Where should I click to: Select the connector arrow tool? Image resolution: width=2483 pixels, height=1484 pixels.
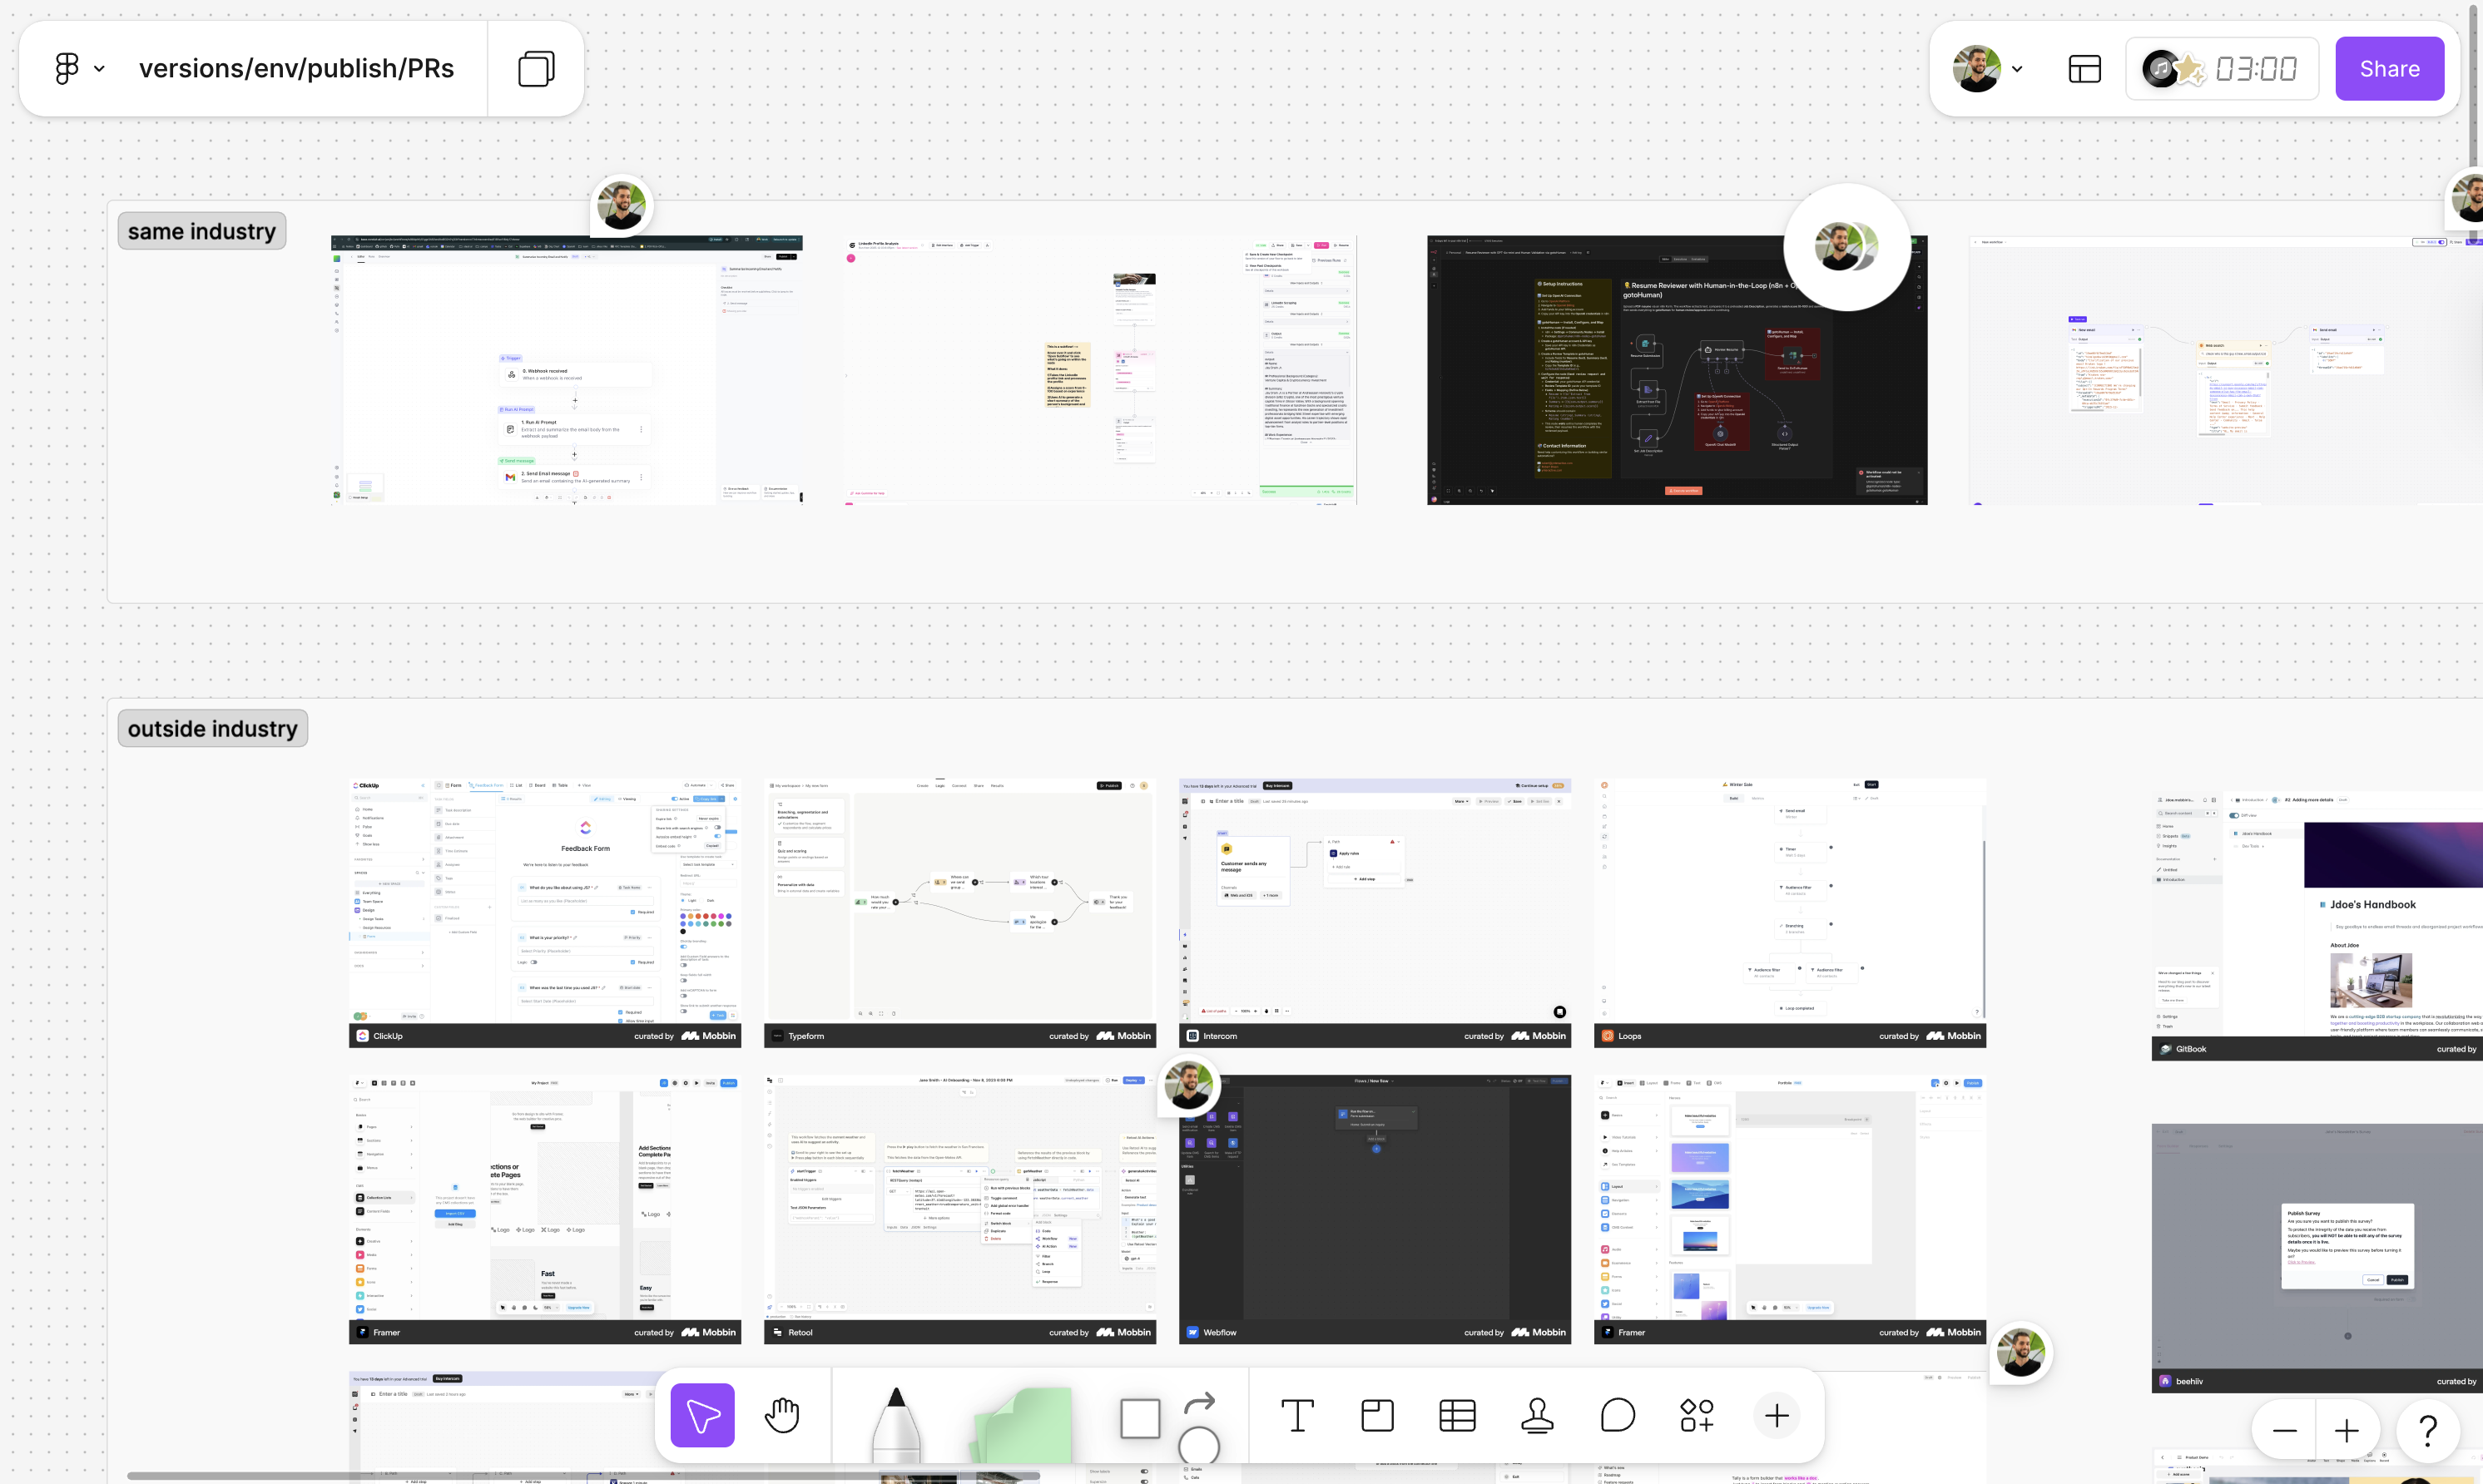pyautogui.click(x=1199, y=1403)
